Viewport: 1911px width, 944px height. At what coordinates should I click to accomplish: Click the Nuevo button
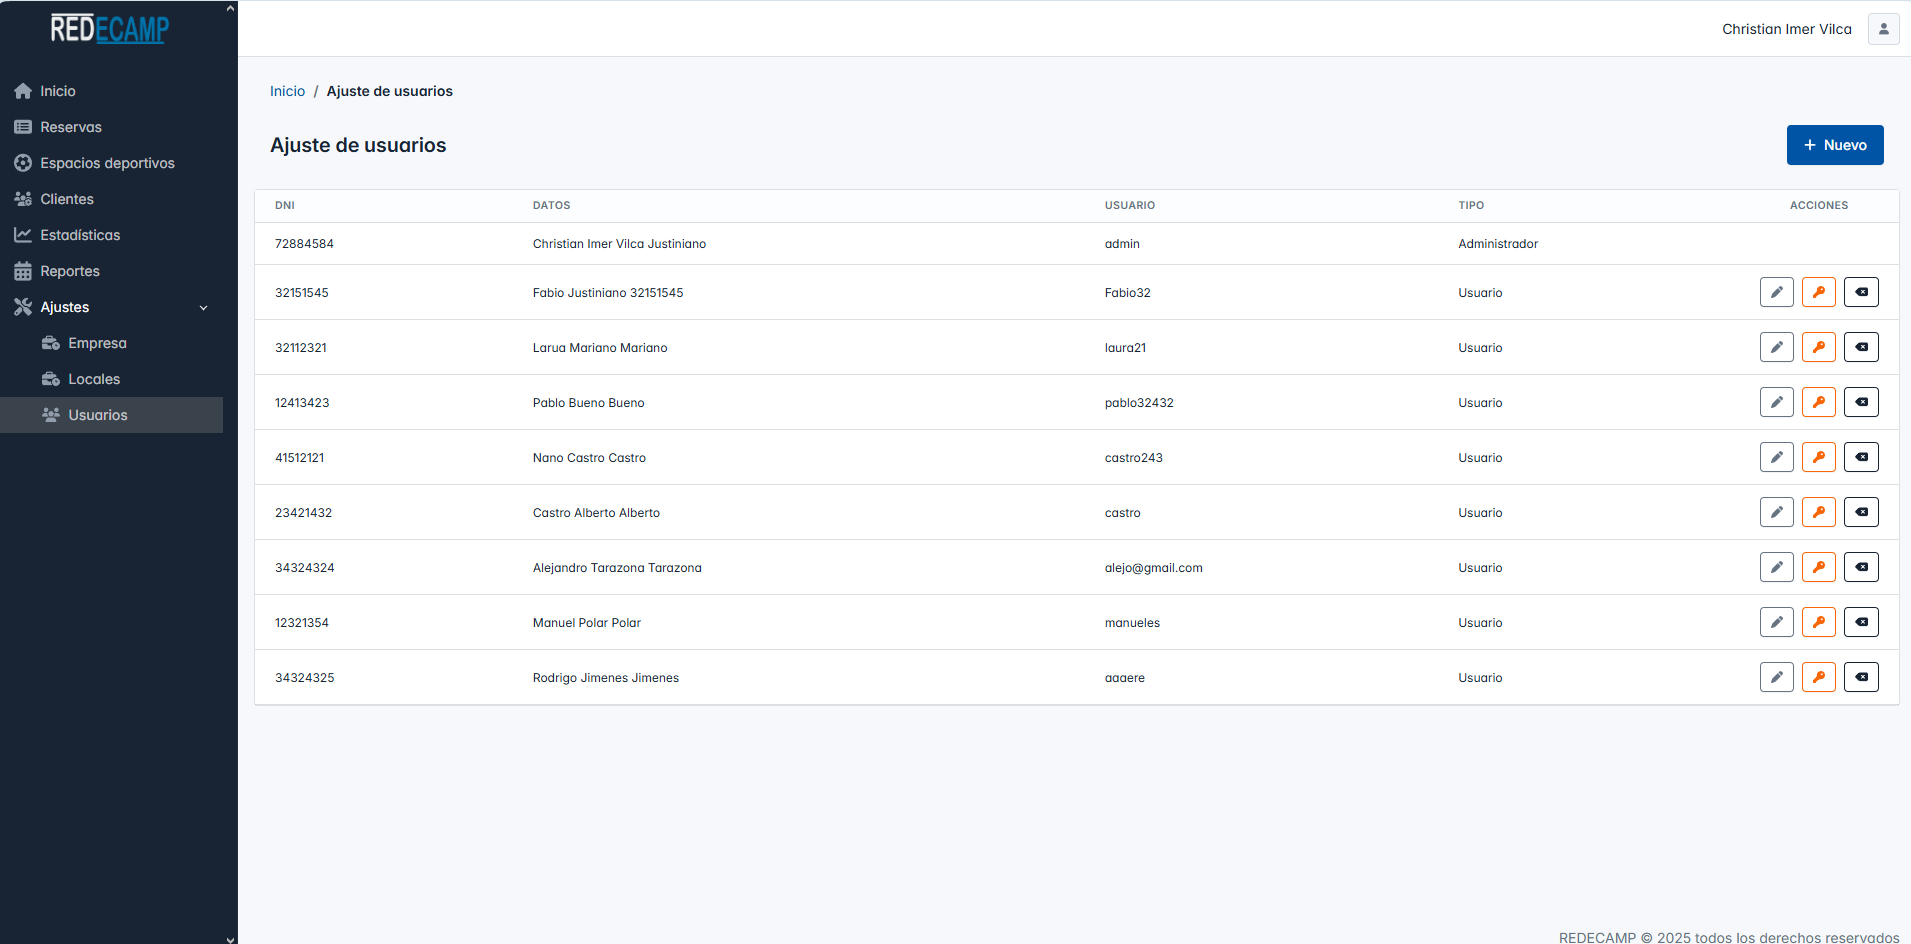click(x=1834, y=145)
